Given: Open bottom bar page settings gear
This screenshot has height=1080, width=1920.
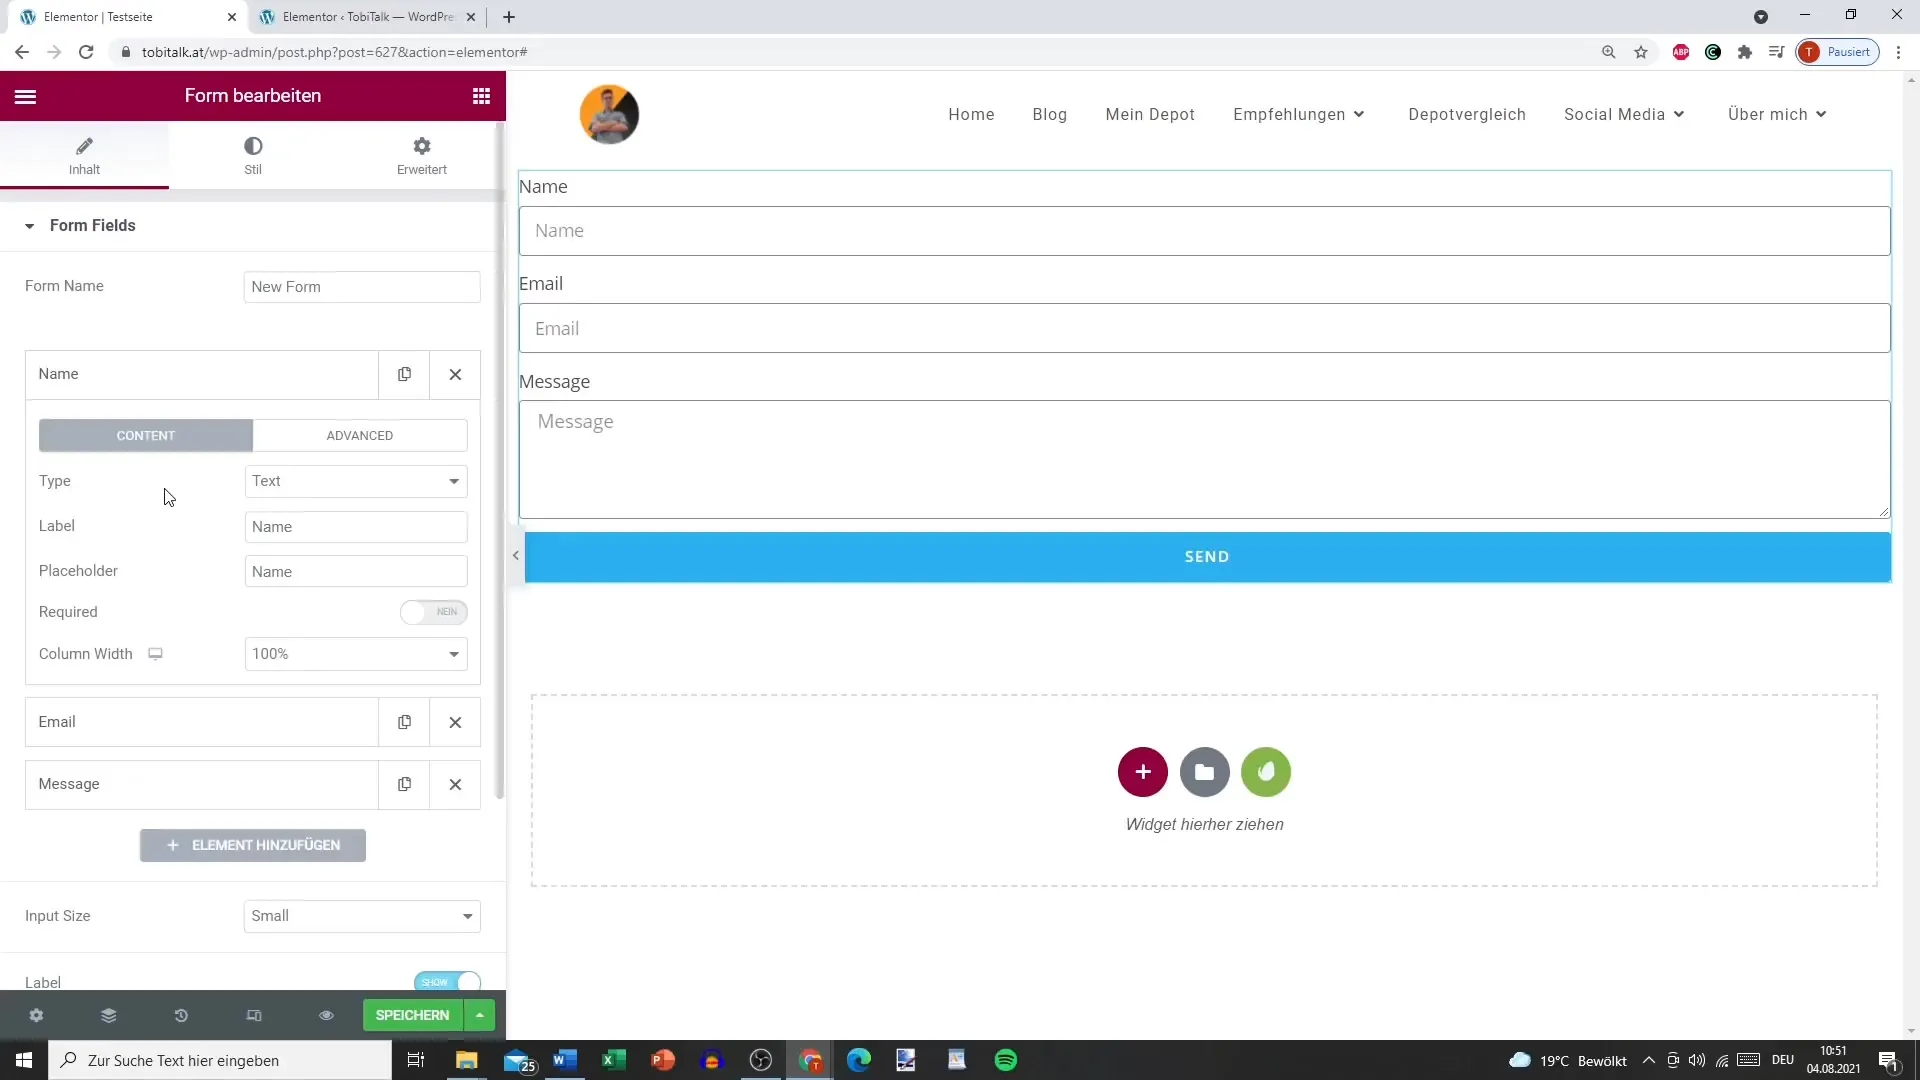Looking at the screenshot, I should pyautogui.click(x=36, y=1015).
